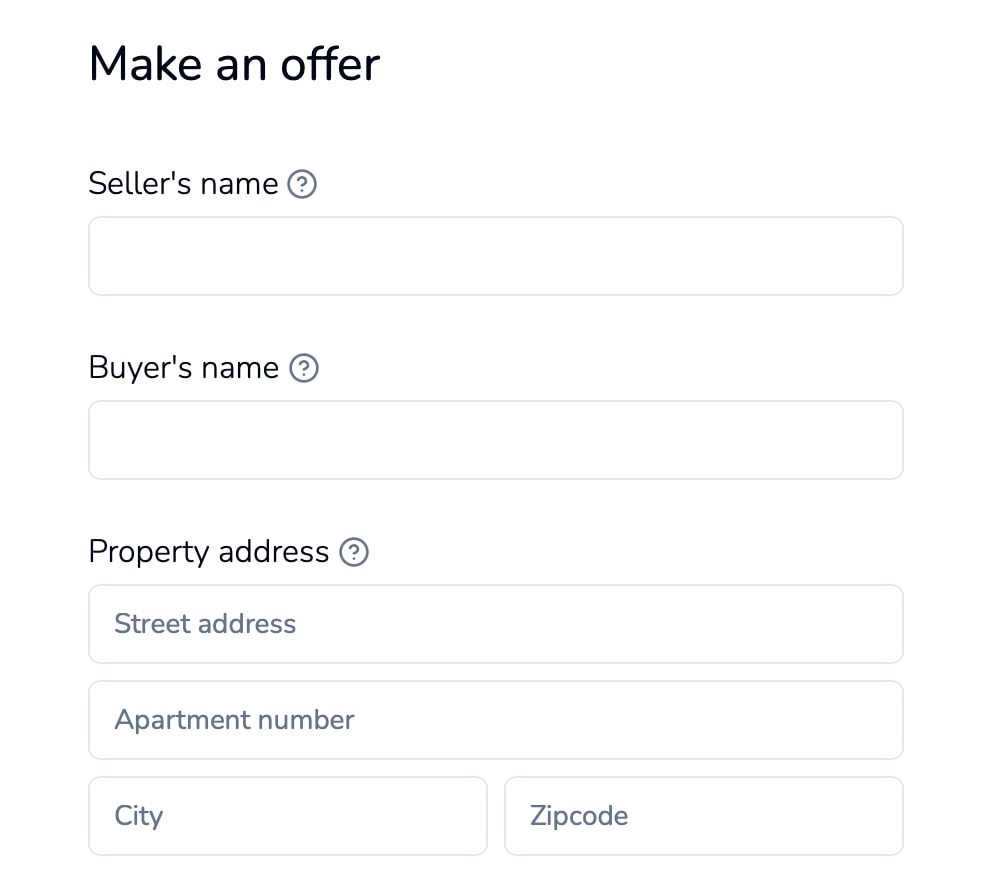Show help for Property address
The image size is (992, 893).
click(354, 552)
